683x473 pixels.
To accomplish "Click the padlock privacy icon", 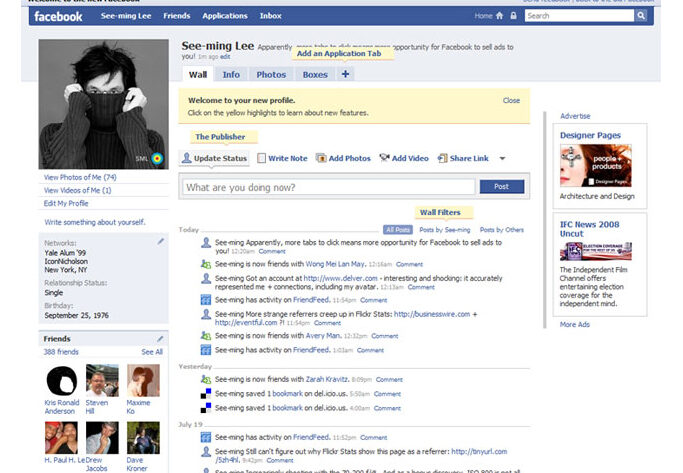I will coord(513,16).
